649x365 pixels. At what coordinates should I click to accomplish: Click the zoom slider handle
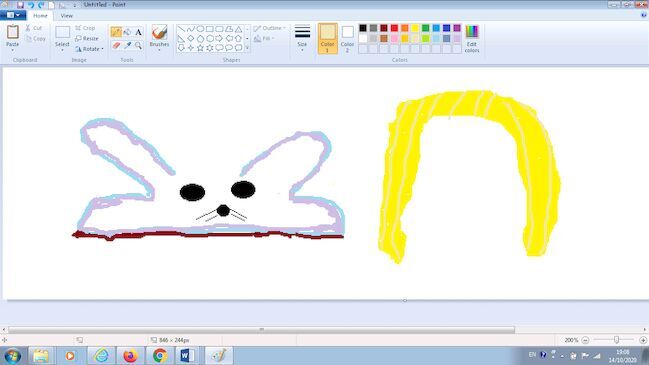point(616,340)
